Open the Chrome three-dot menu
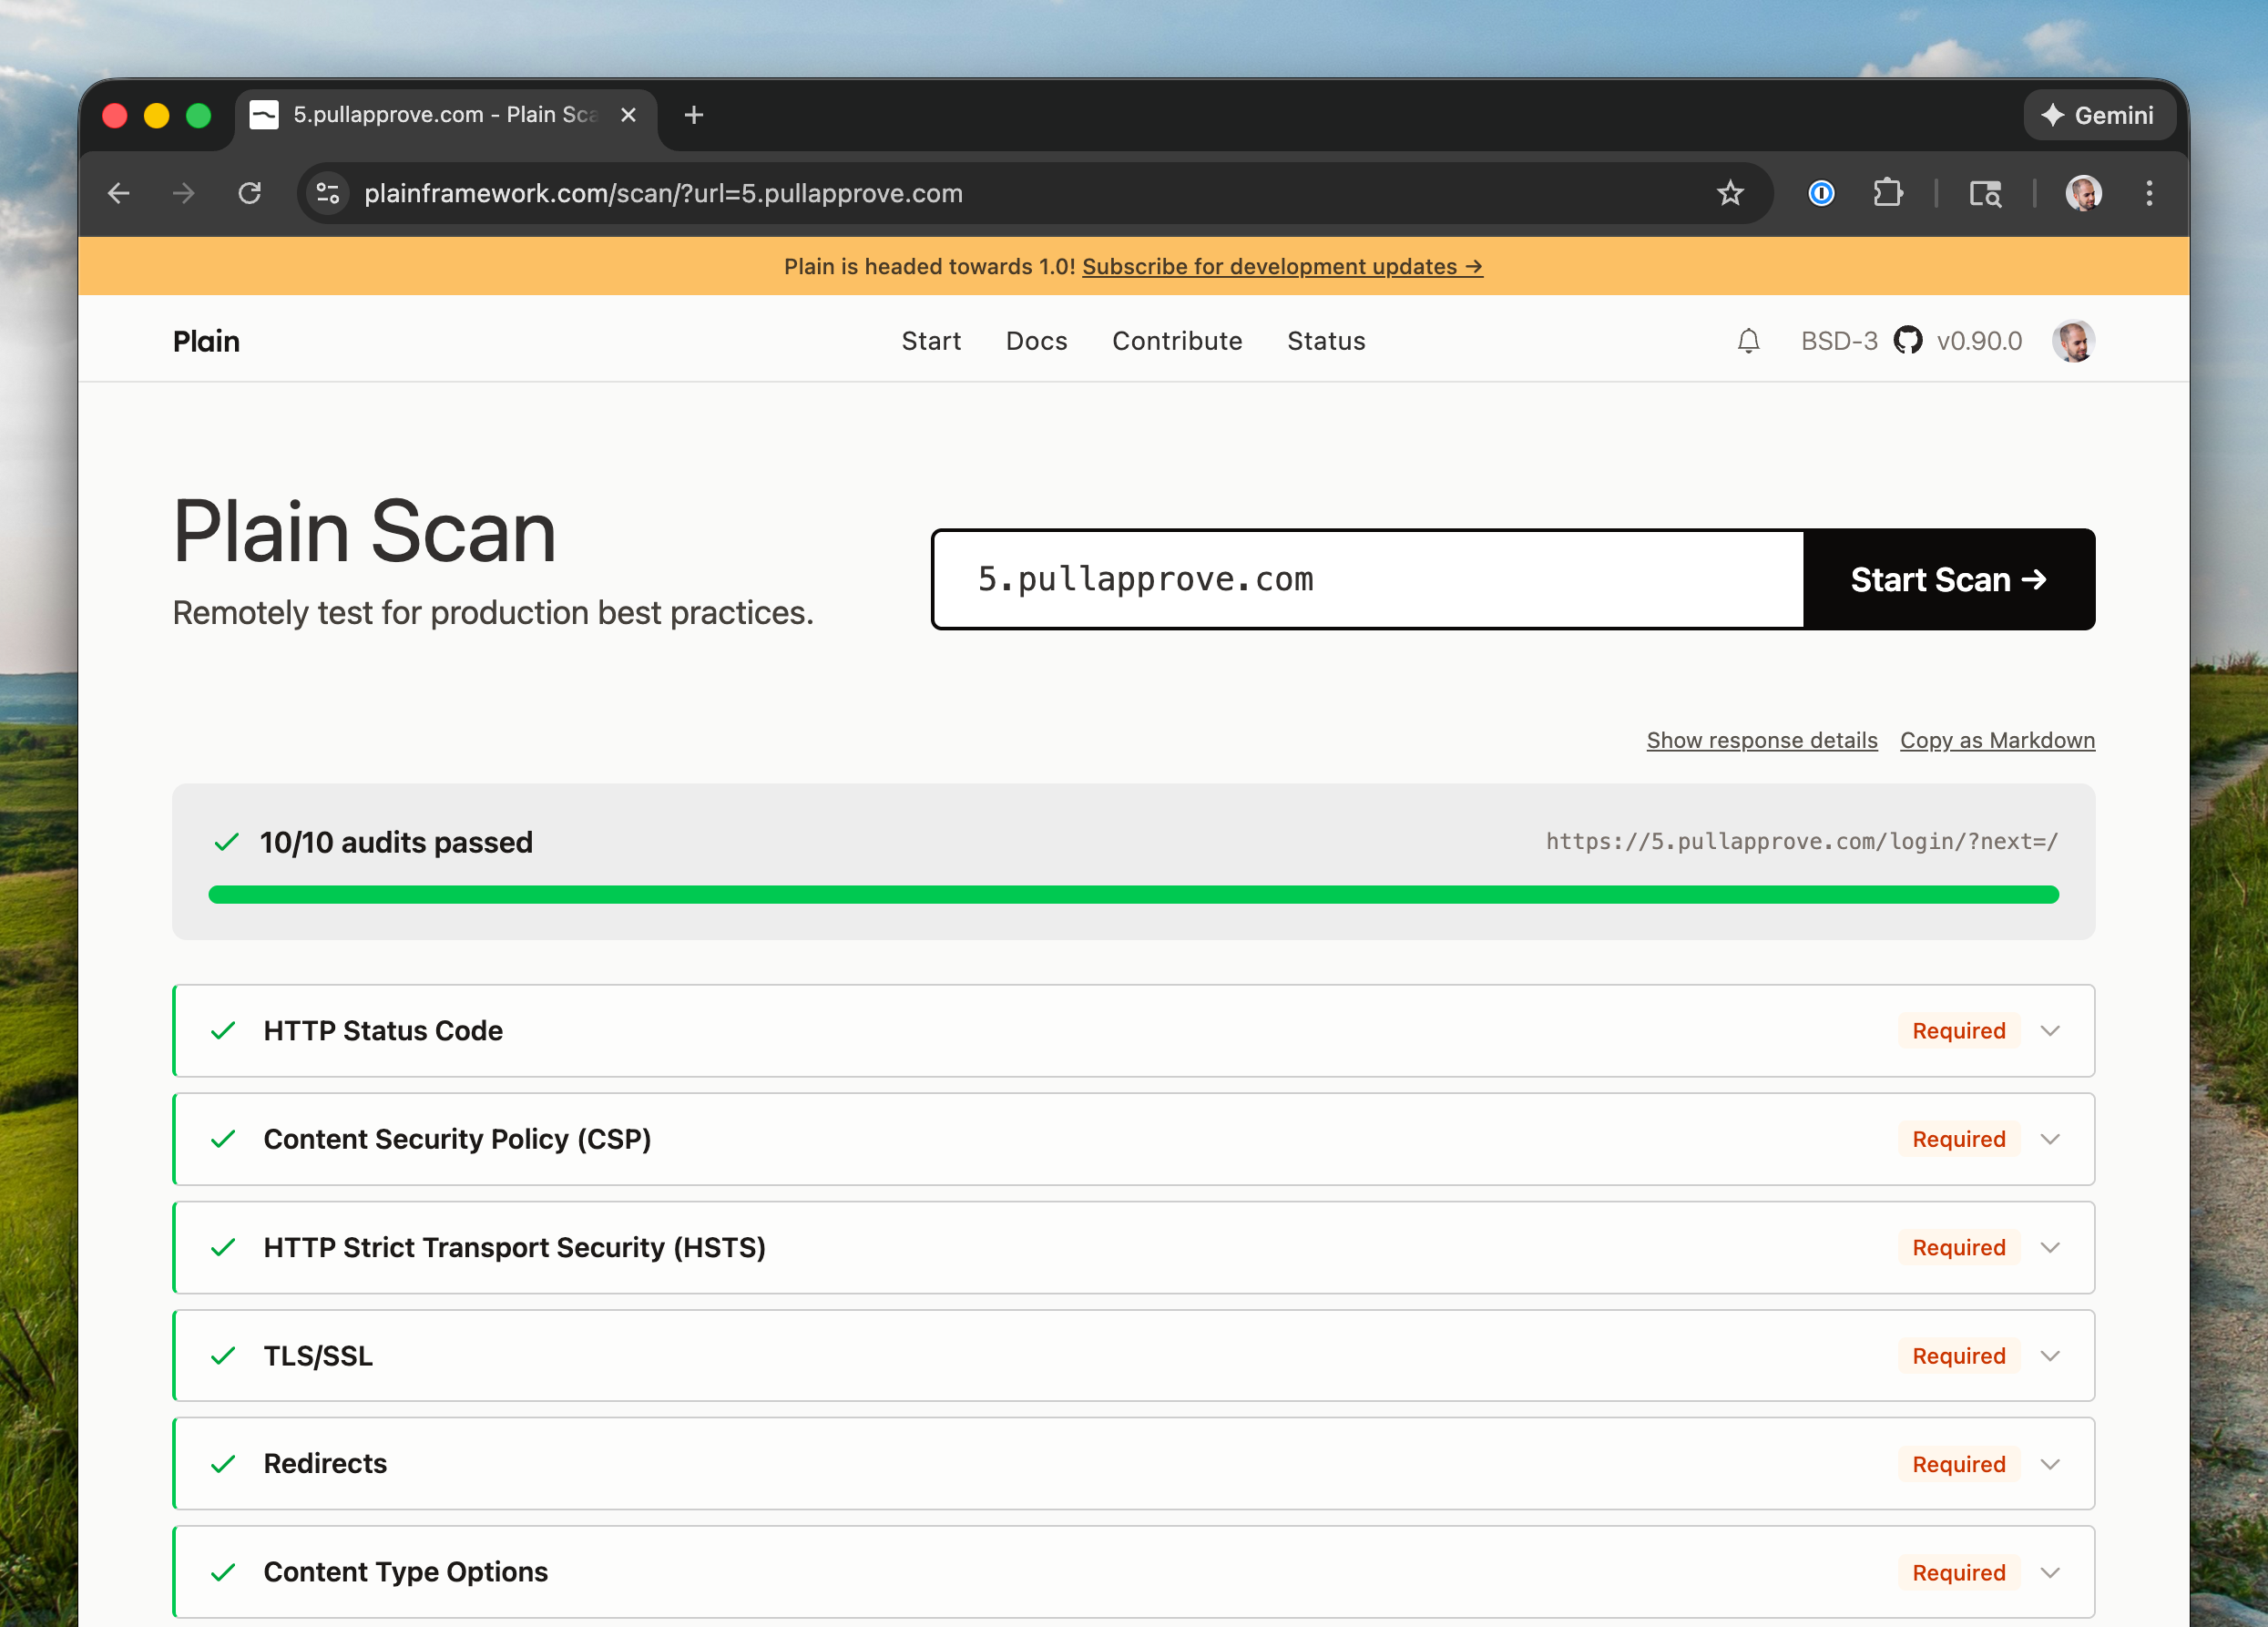The width and height of the screenshot is (2268, 1627). pos(2148,193)
